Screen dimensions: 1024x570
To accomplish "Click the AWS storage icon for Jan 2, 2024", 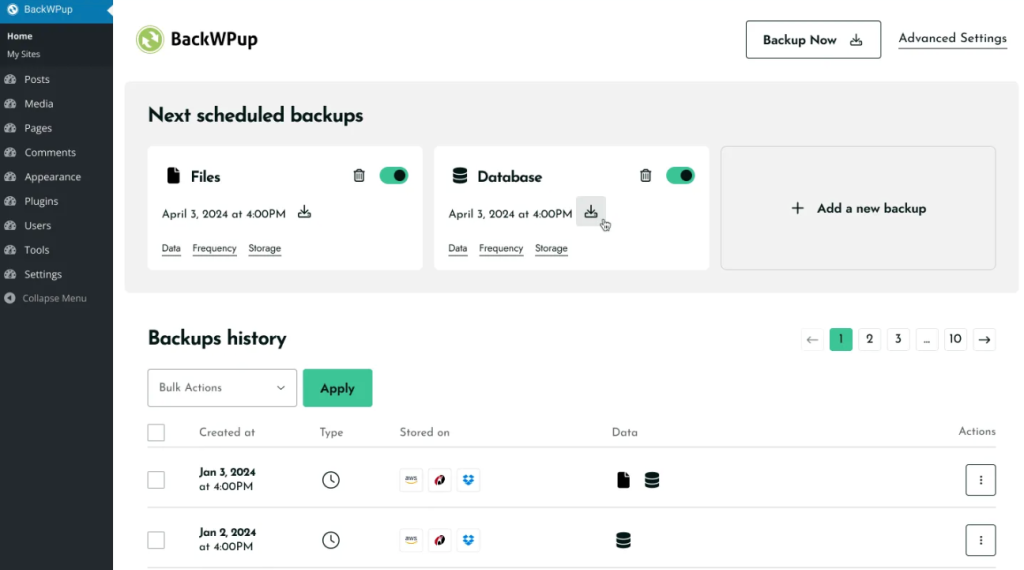I will tap(411, 540).
